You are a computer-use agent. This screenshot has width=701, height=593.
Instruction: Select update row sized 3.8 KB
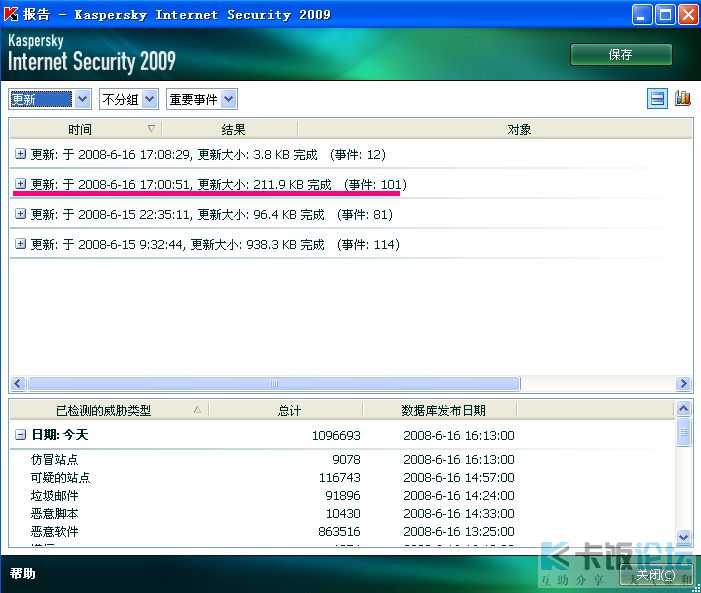click(x=351, y=154)
